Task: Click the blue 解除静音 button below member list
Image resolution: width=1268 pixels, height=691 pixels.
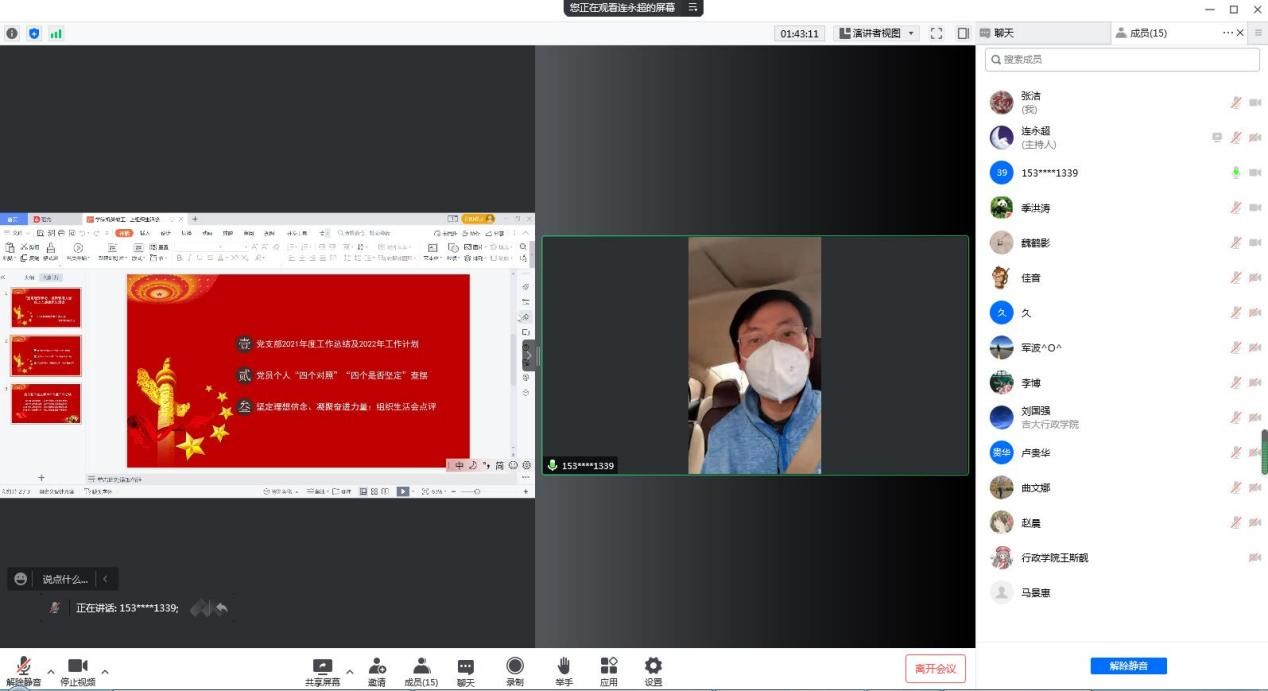Action: pyautogui.click(x=1128, y=666)
